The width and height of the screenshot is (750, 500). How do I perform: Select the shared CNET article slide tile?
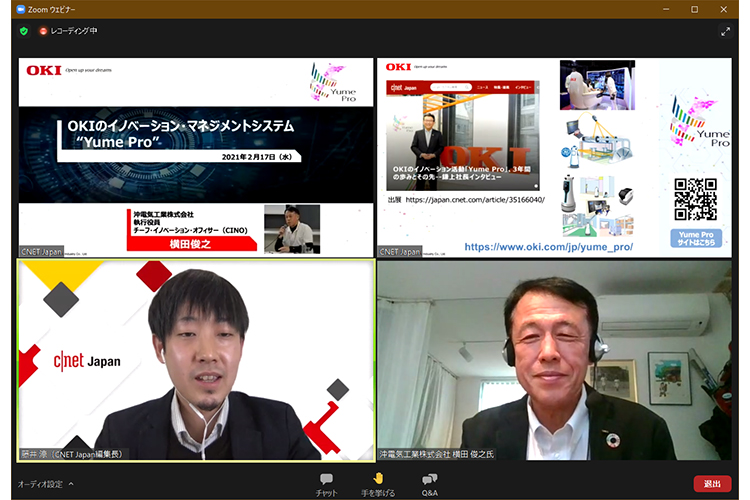click(554, 157)
